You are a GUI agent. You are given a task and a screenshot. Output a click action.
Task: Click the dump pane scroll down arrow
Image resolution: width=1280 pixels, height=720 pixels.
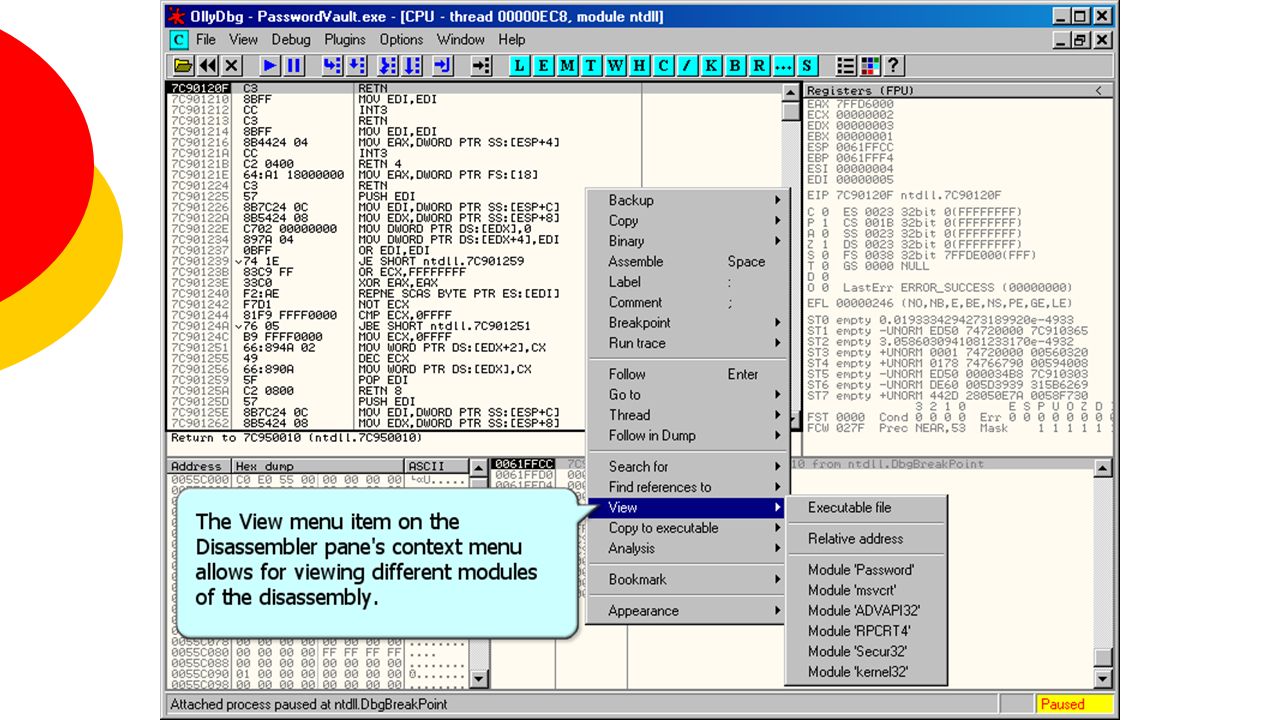(x=478, y=680)
